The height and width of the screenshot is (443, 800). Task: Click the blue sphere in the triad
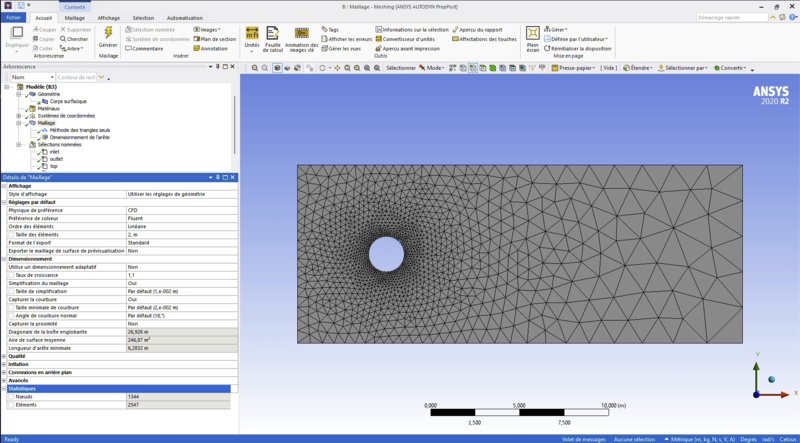771,379
